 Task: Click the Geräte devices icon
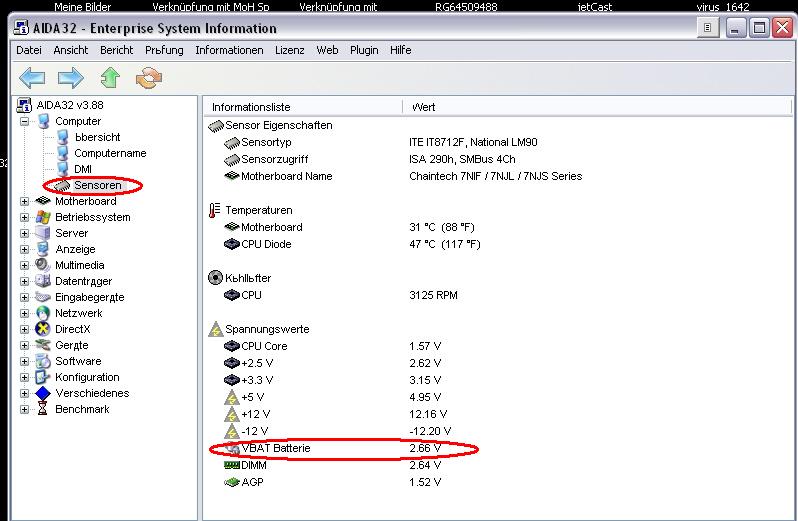[43, 345]
